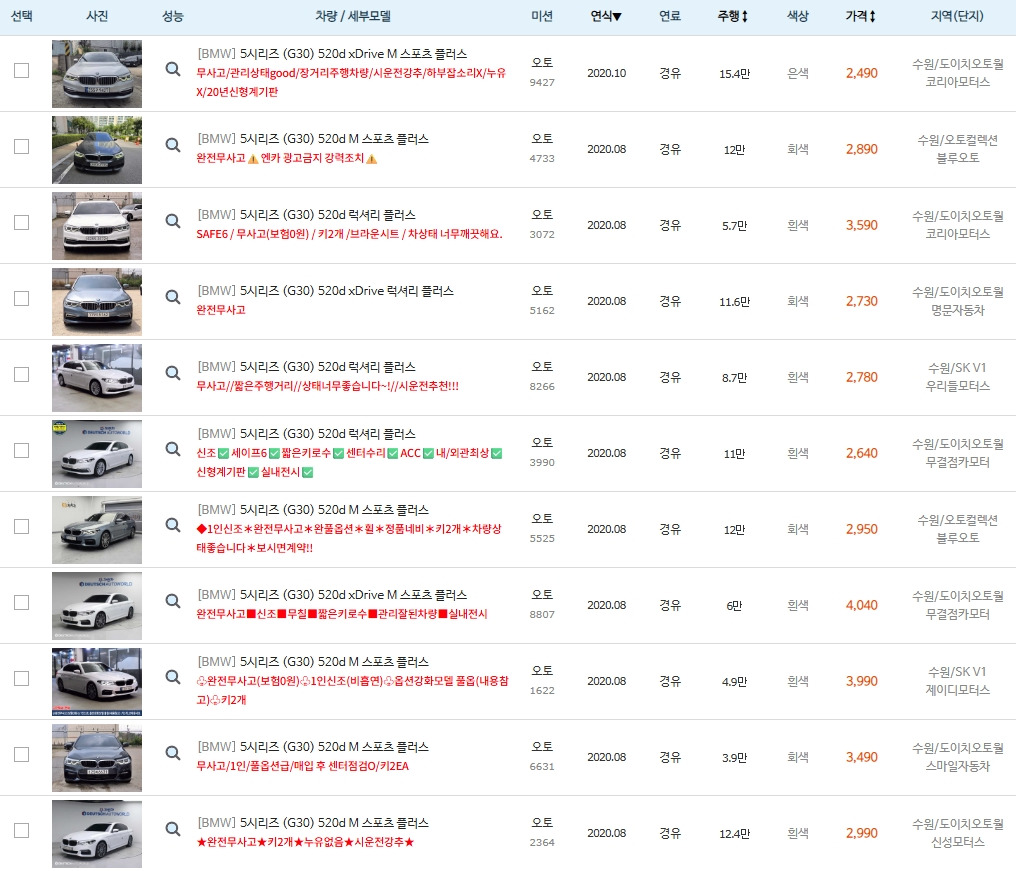Open inspection magnifier for 2,950 listing
Image resolution: width=1016 pixels, height=871 pixels.
point(172,524)
